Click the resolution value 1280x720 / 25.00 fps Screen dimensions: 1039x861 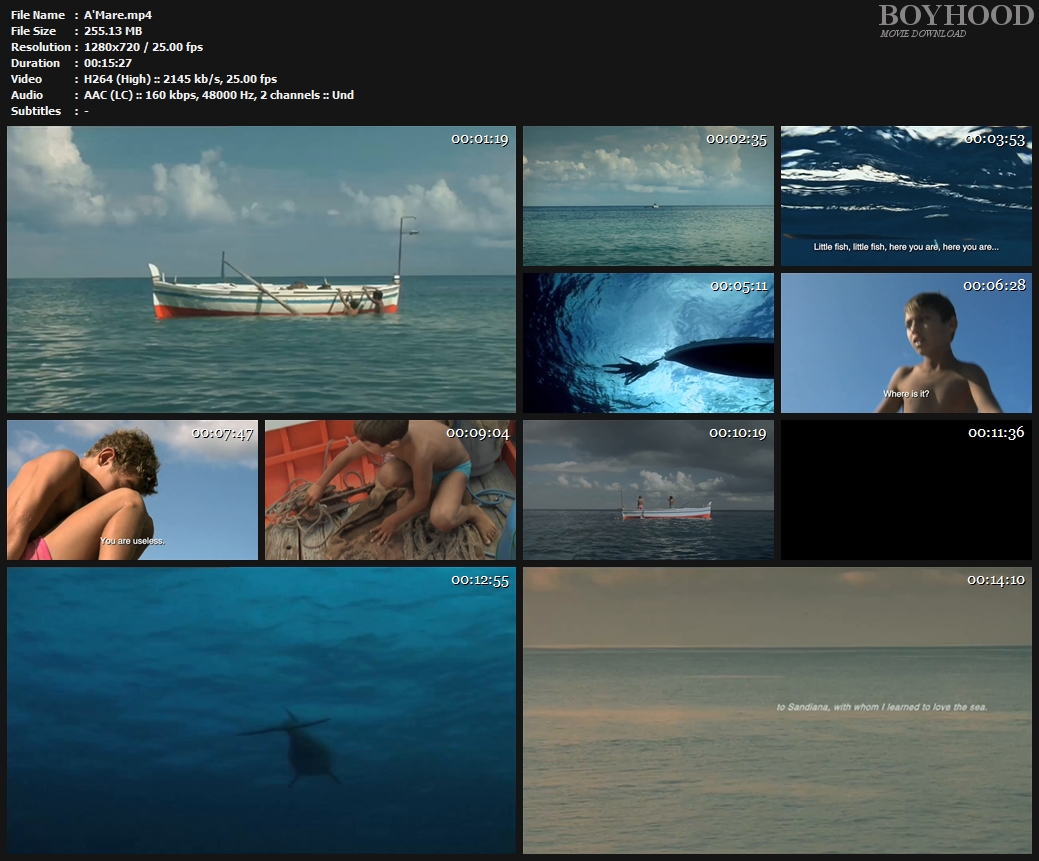pyautogui.click(x=143, y=46)
